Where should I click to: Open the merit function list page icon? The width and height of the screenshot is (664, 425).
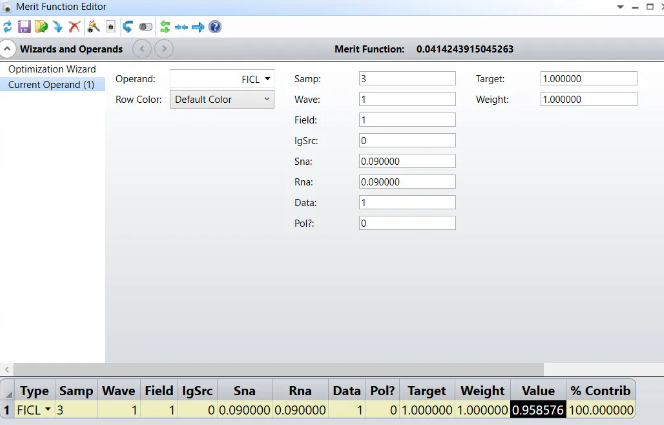tap(111, 27)
